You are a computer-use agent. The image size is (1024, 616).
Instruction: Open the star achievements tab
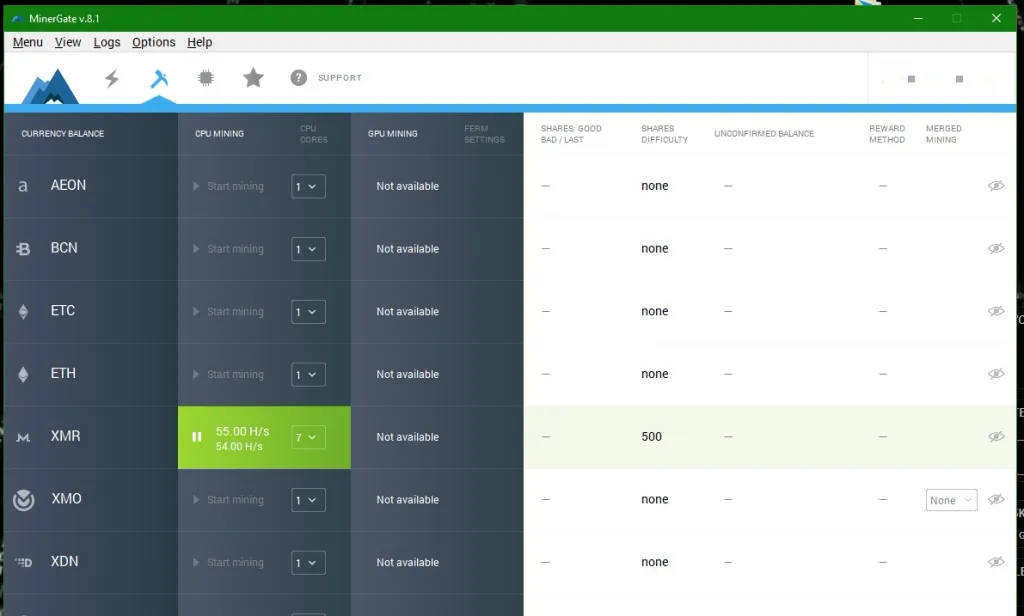pos(253,78)
